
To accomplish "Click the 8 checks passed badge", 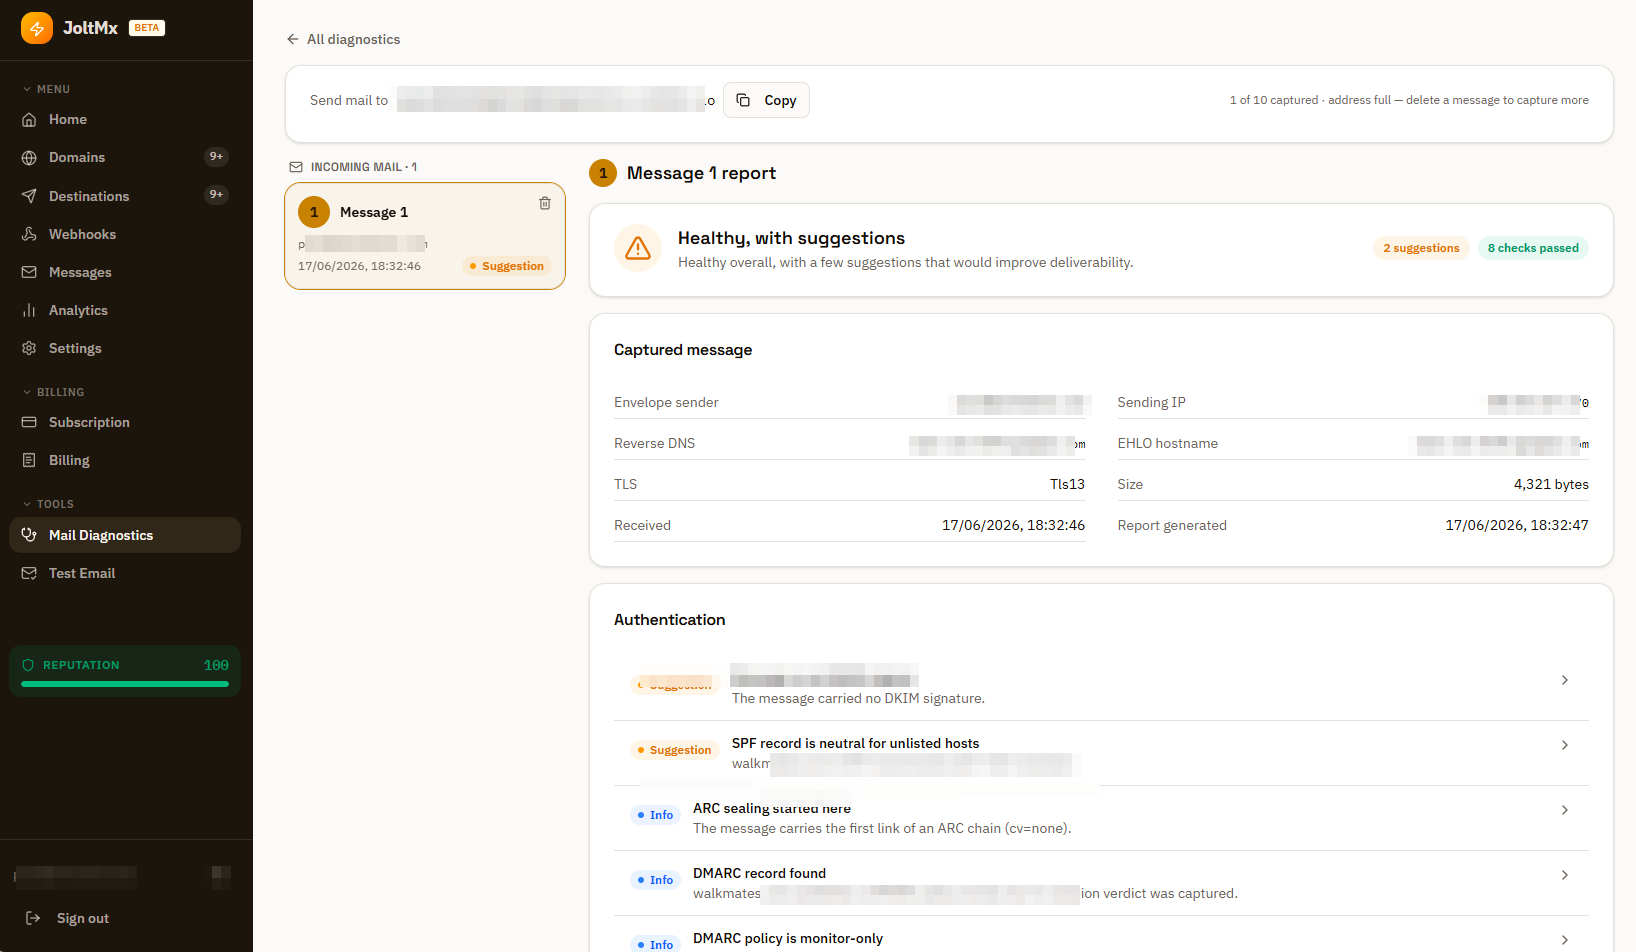I will point(1533,248).
